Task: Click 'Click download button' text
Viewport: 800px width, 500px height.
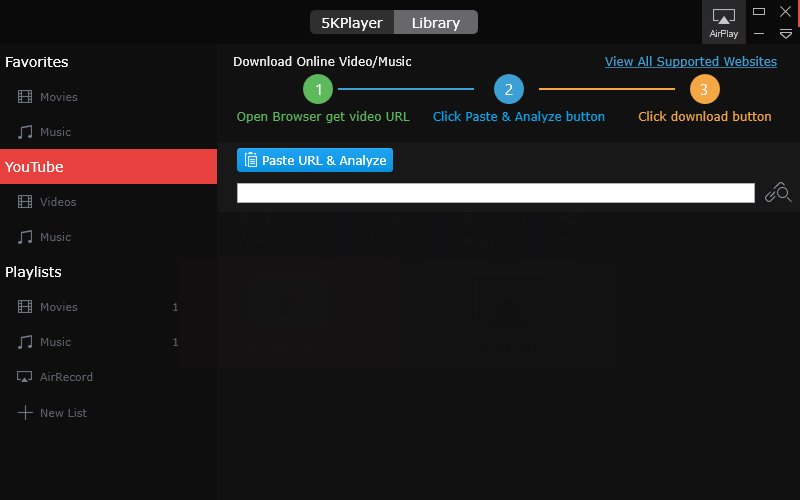Action: [x=705, y=117]
